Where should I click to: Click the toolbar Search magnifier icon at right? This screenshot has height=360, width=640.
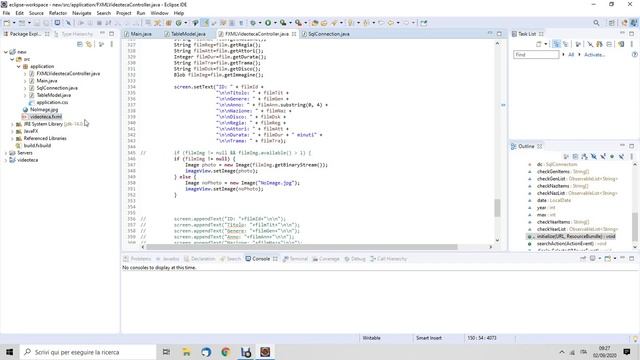[596, 23]
